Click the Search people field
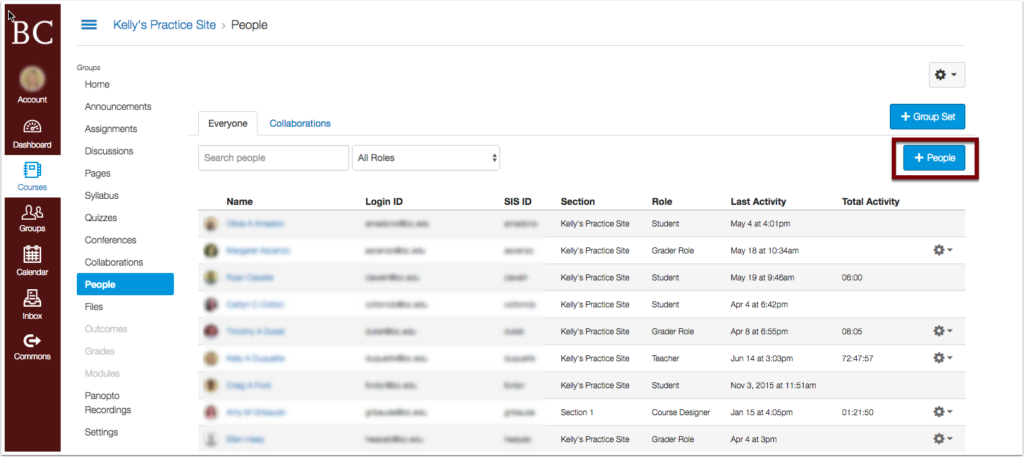This screenshot has width=1024, height=457. [273, 158]
